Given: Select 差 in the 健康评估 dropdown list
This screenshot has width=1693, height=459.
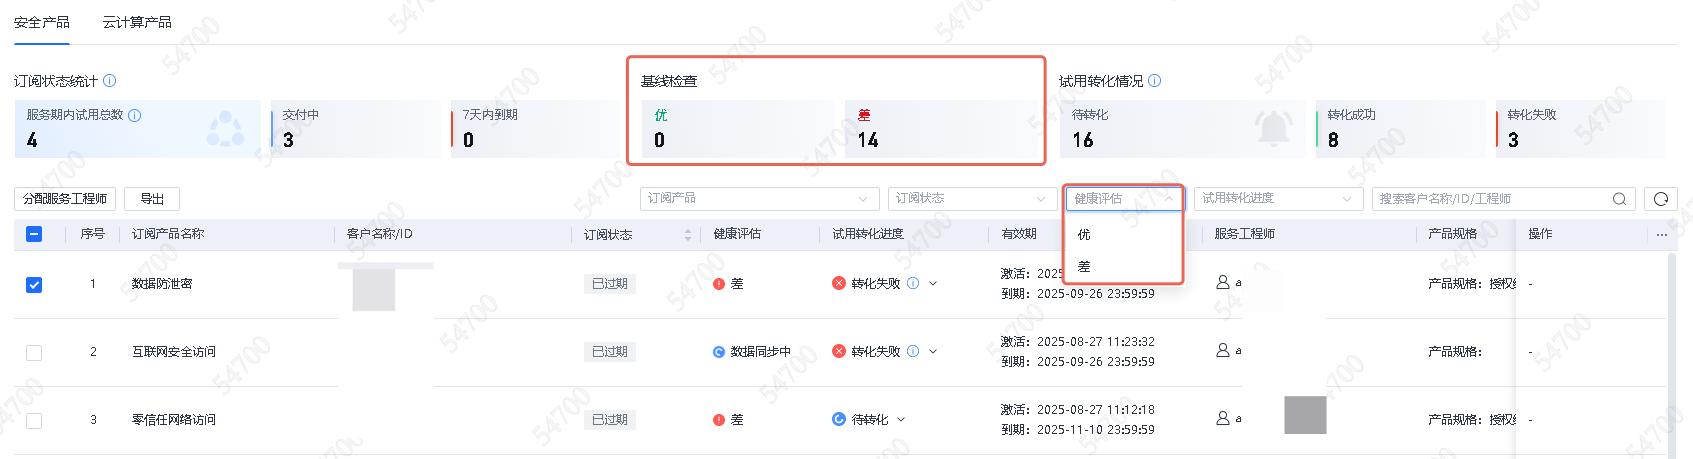Looking at the screenshot, I should pos(1085,267).
